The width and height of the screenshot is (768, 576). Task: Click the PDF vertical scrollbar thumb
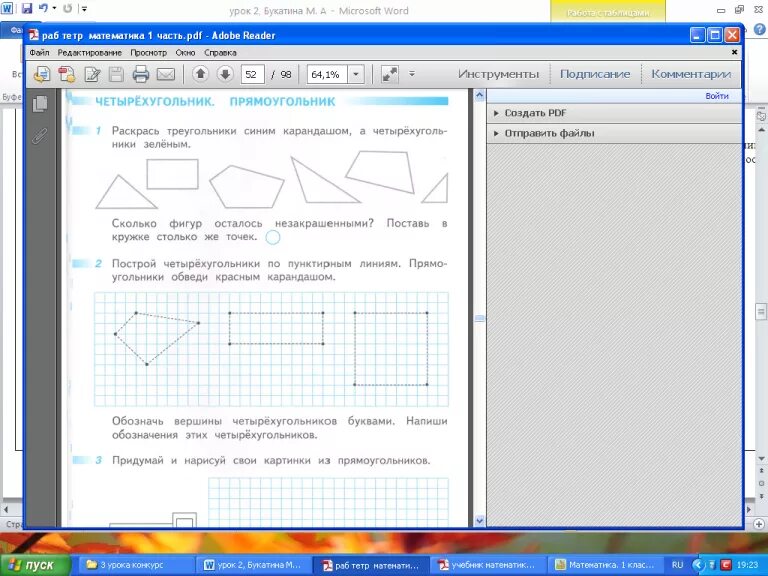click(480, 318)
